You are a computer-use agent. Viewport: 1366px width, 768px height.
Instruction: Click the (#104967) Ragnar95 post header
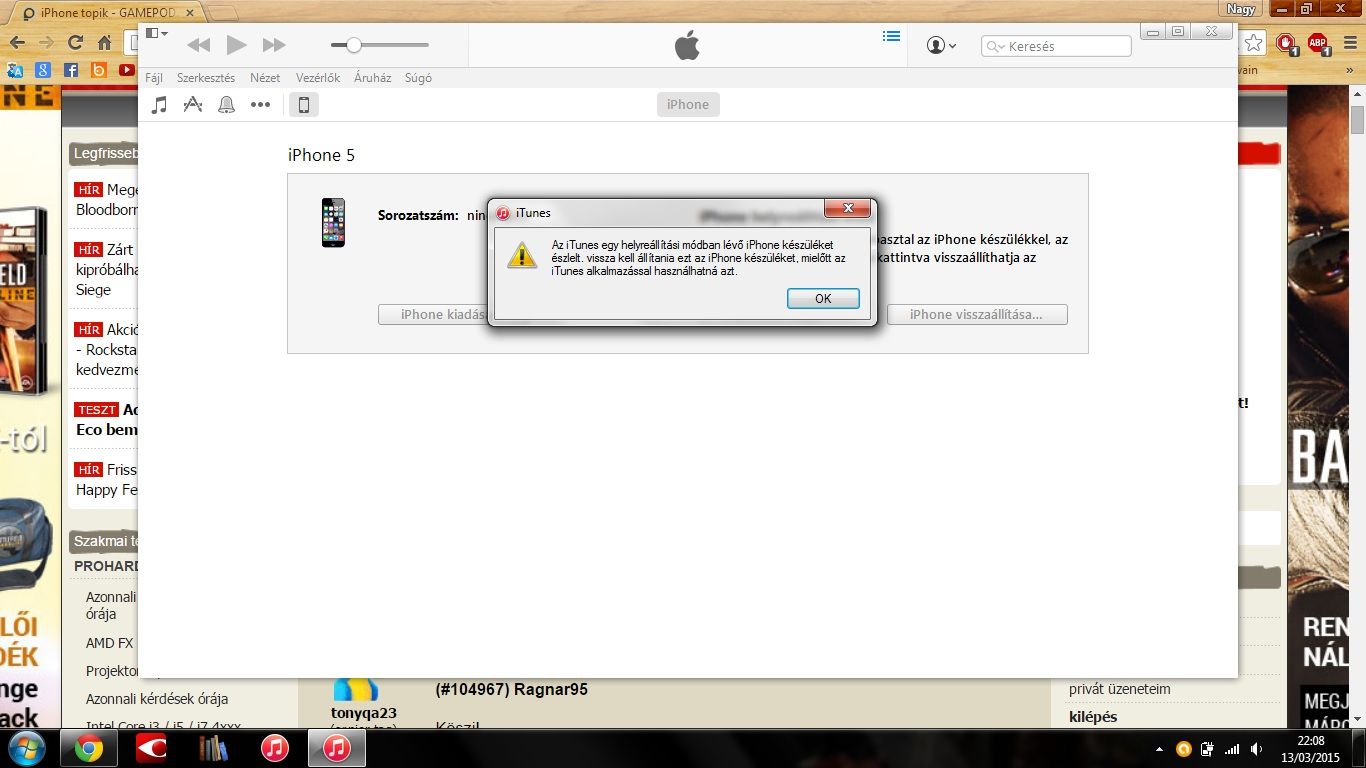pos(511,690)
